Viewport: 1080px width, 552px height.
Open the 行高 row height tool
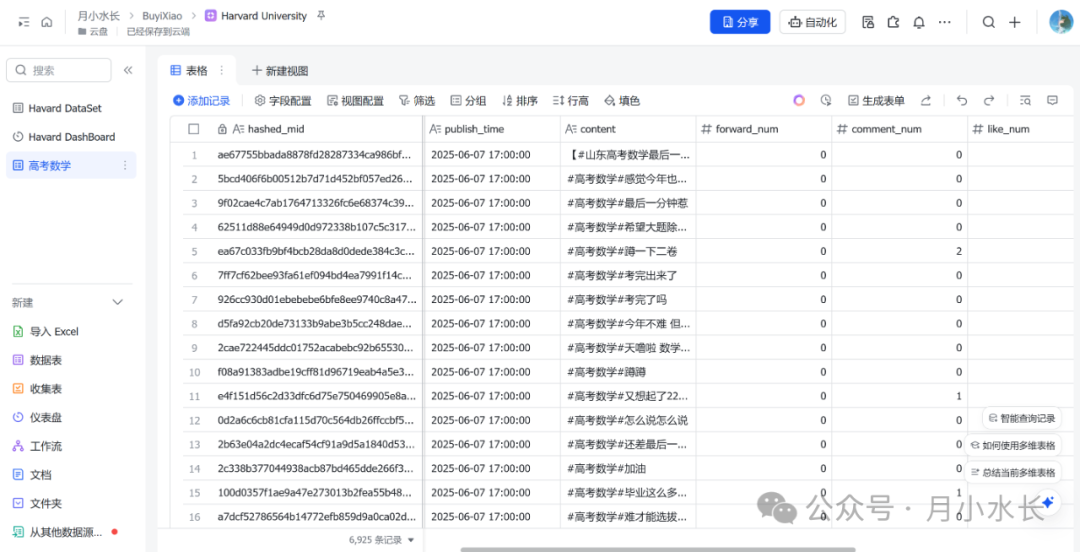(x=571, y=101)
